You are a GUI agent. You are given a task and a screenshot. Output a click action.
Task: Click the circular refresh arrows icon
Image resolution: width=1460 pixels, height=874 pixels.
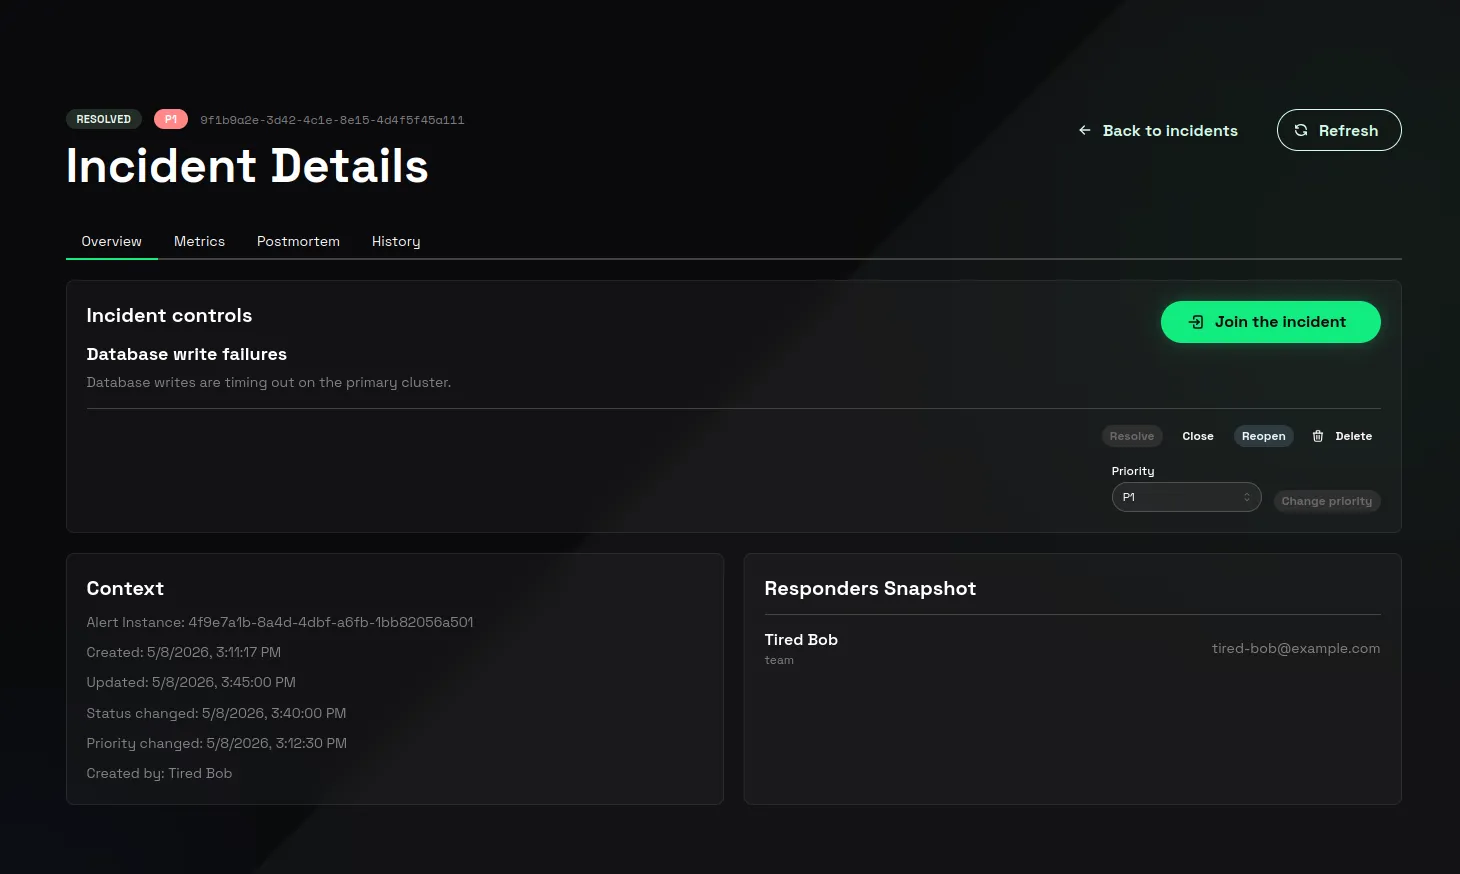point(1301,130)
